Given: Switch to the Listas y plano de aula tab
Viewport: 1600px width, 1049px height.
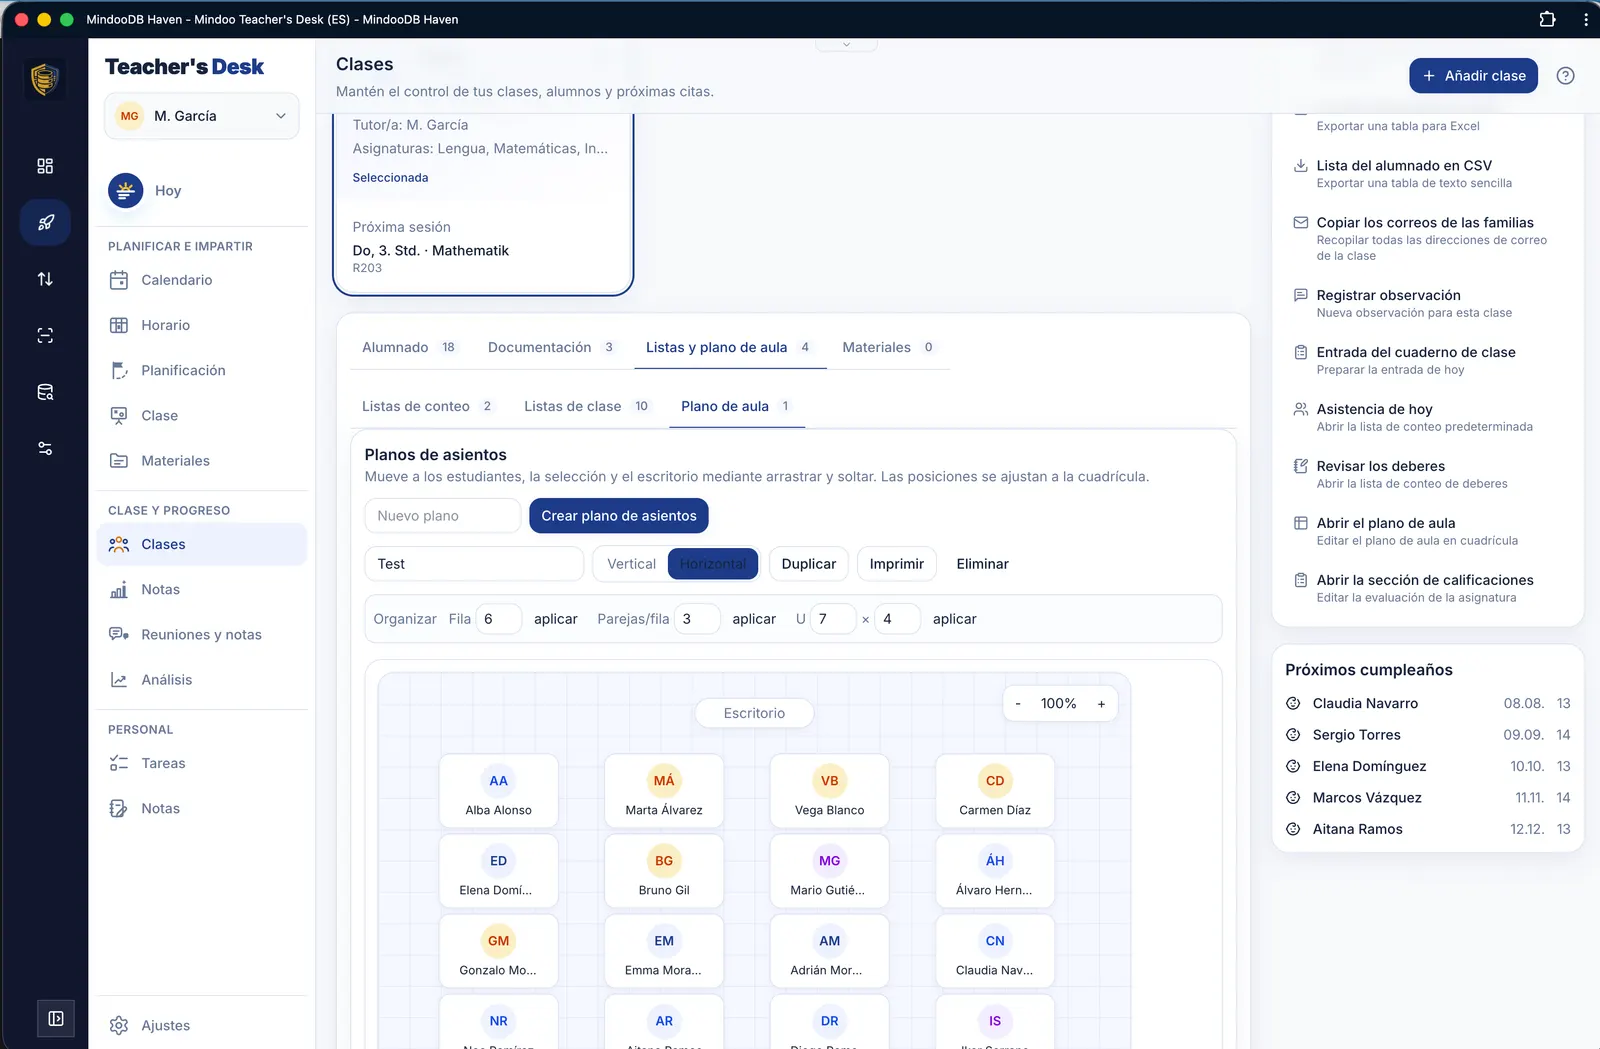Looking at the screenshot, I should (x=729, y=347).
